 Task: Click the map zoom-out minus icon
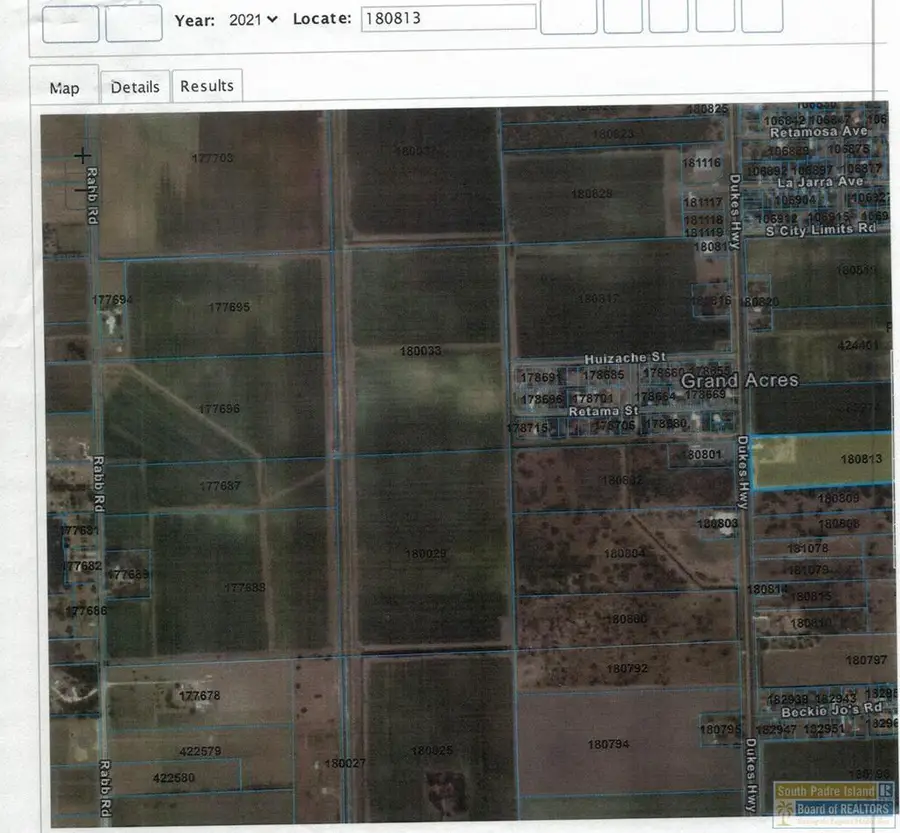pyautogui.click(x=82, y=188)
